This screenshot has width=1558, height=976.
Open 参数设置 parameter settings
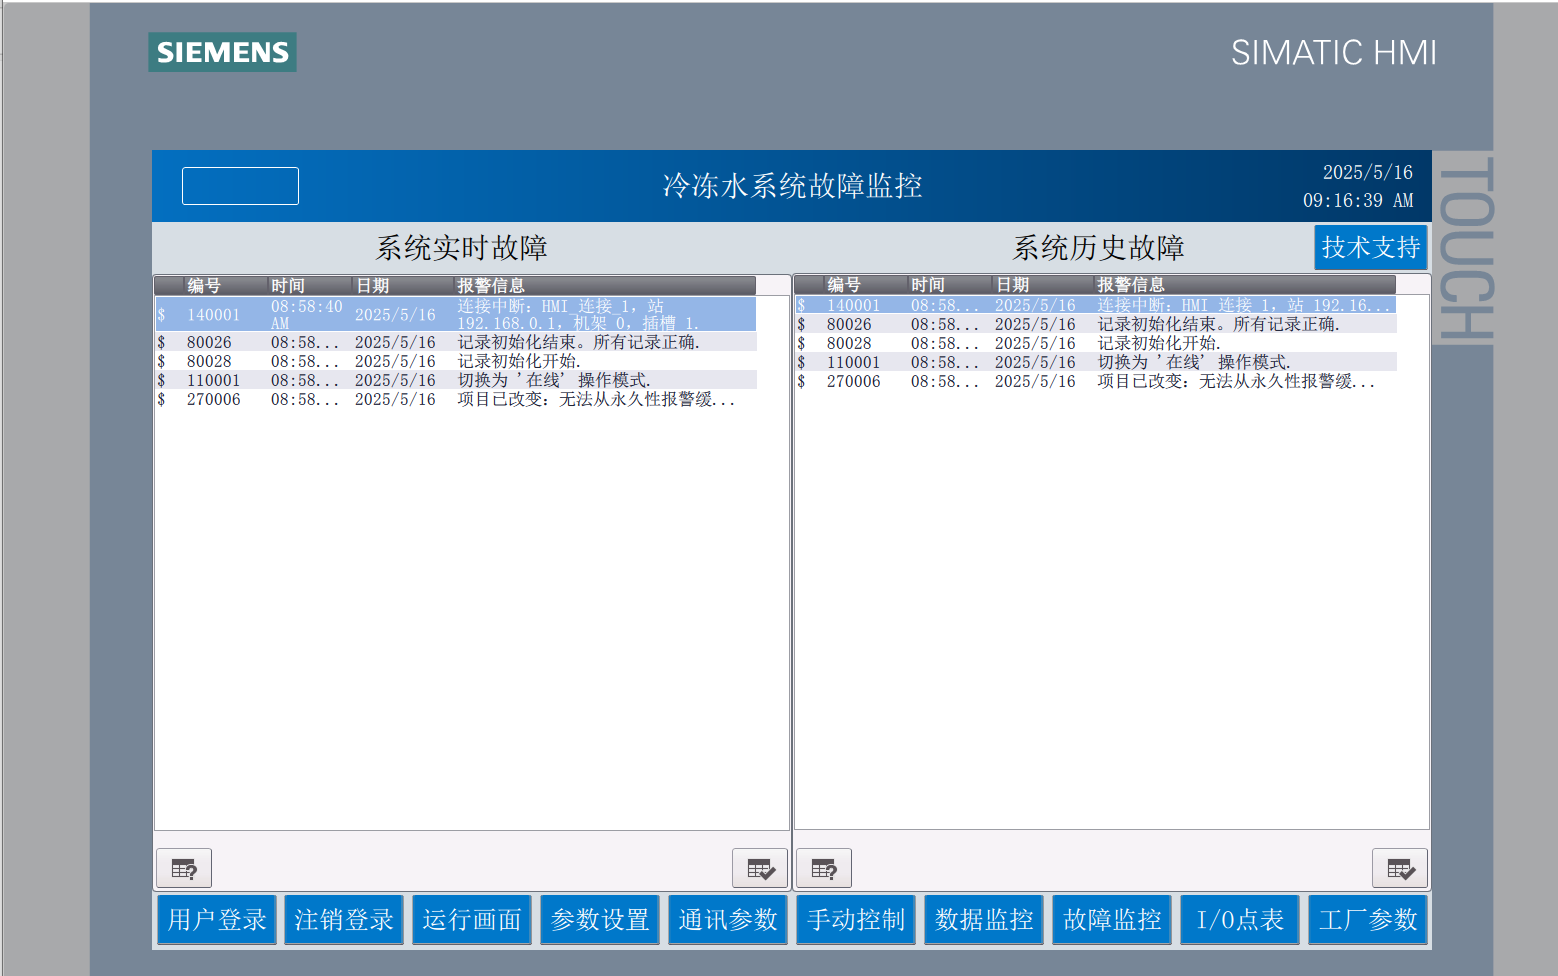point(600,919)
